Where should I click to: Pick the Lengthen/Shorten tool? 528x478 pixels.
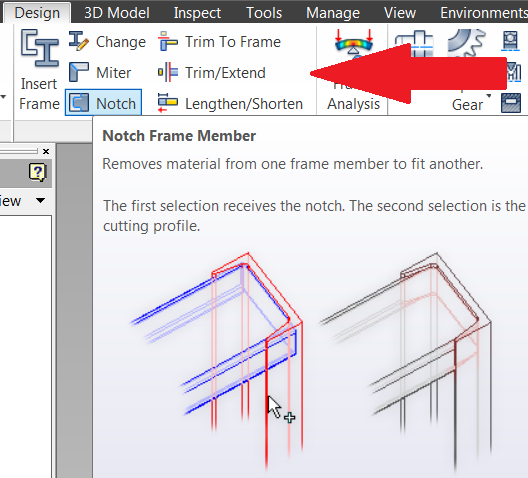(230, 103)
